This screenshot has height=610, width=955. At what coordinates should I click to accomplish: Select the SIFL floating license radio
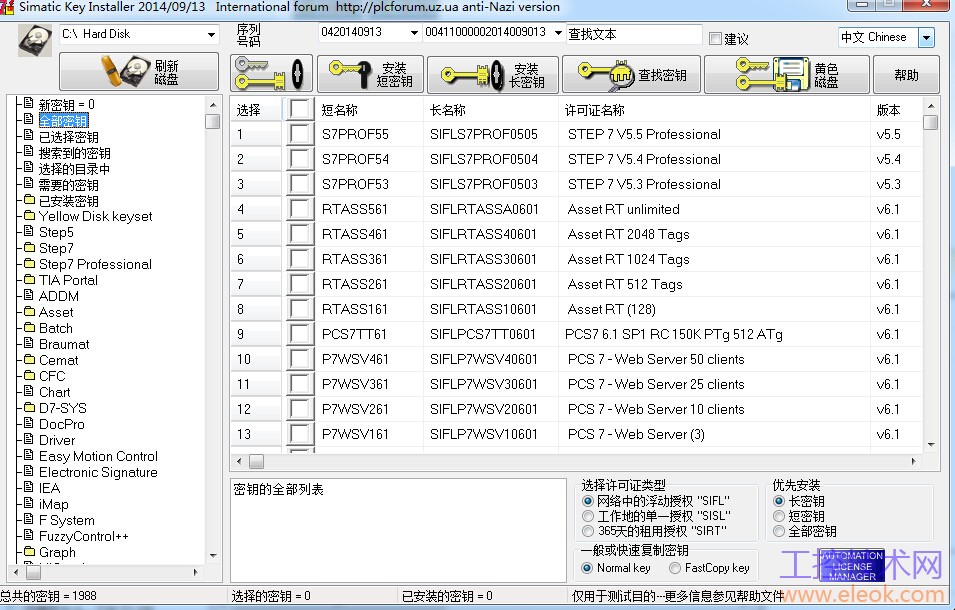(x=588, y=501)
